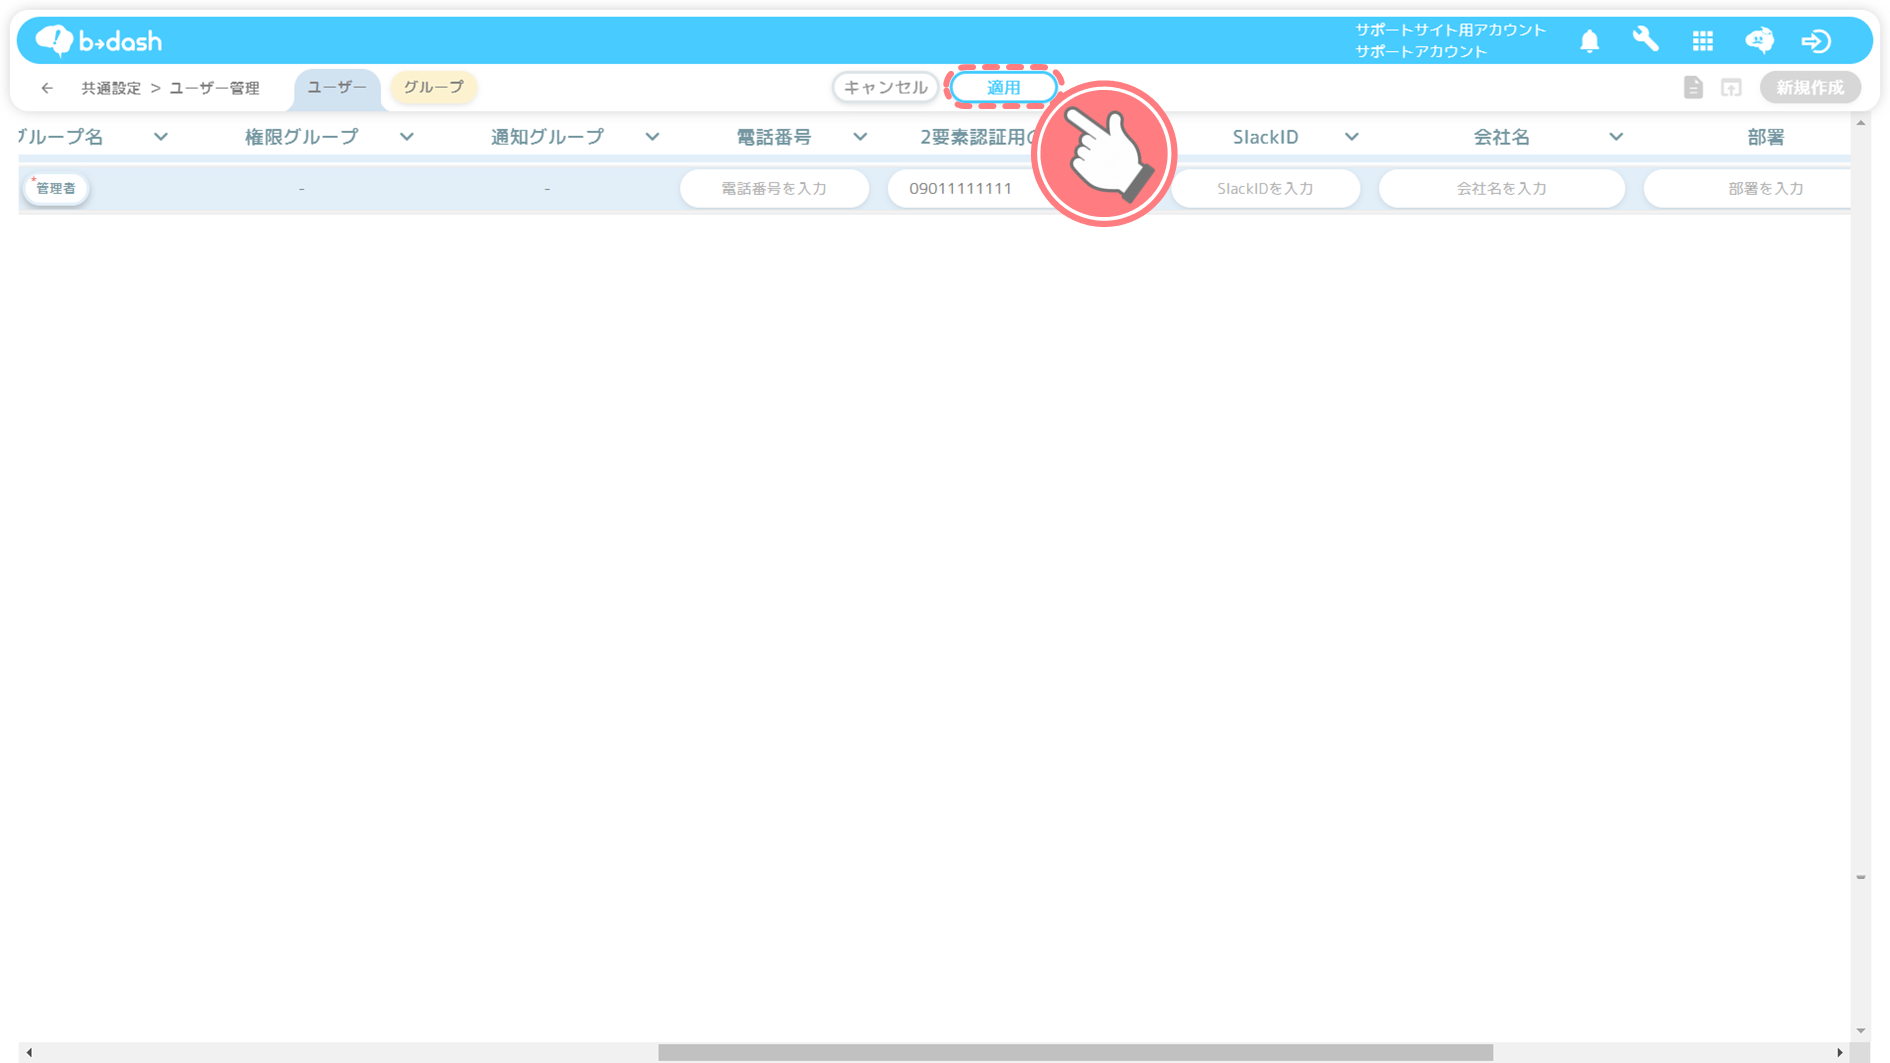Click the logout arrow icon
The height and width of the screenshot is (1063, 1890).
[x=1816, y=41]
